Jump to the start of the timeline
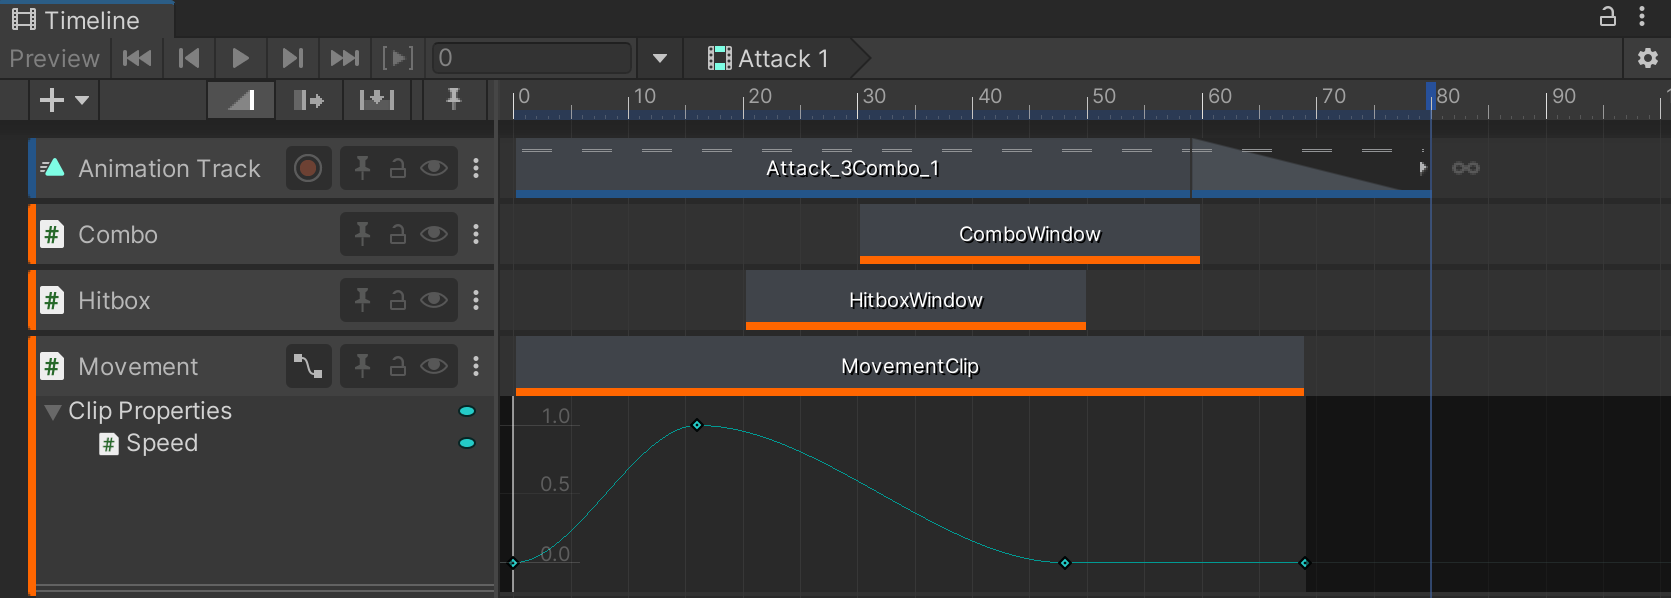Screen dimensions: 1671x598 [x=137, y=59]
